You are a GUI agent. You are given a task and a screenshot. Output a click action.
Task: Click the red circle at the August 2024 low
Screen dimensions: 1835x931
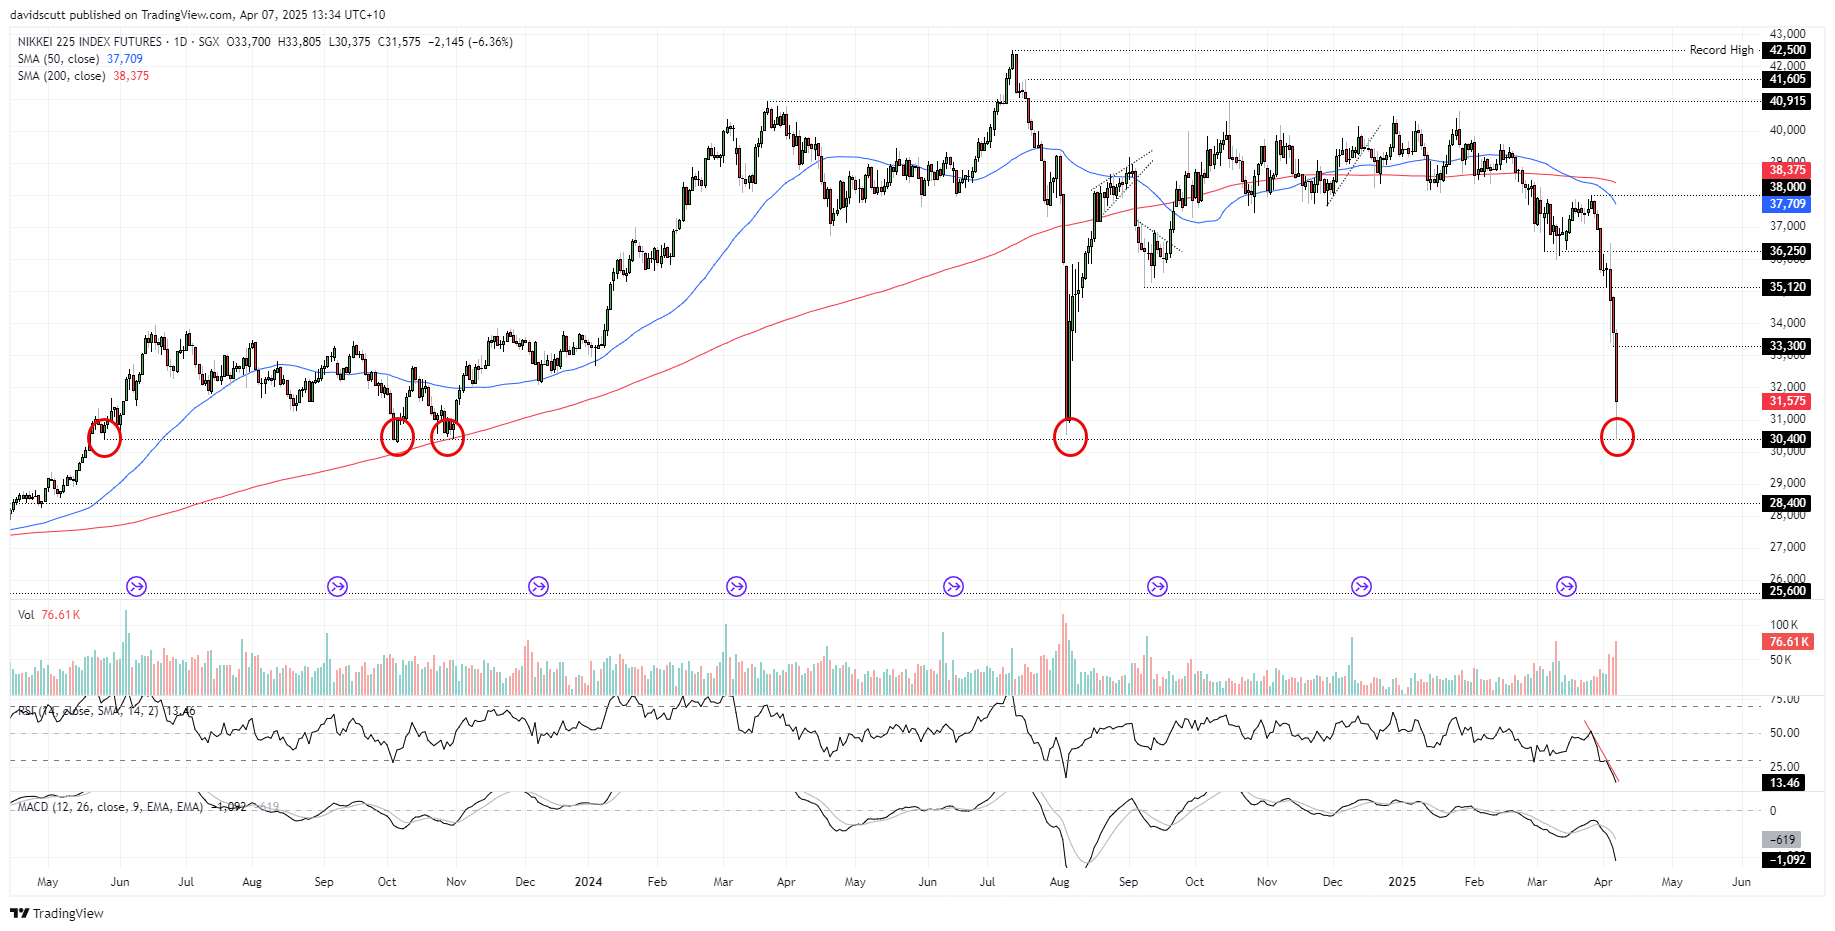pos(1070,437)
